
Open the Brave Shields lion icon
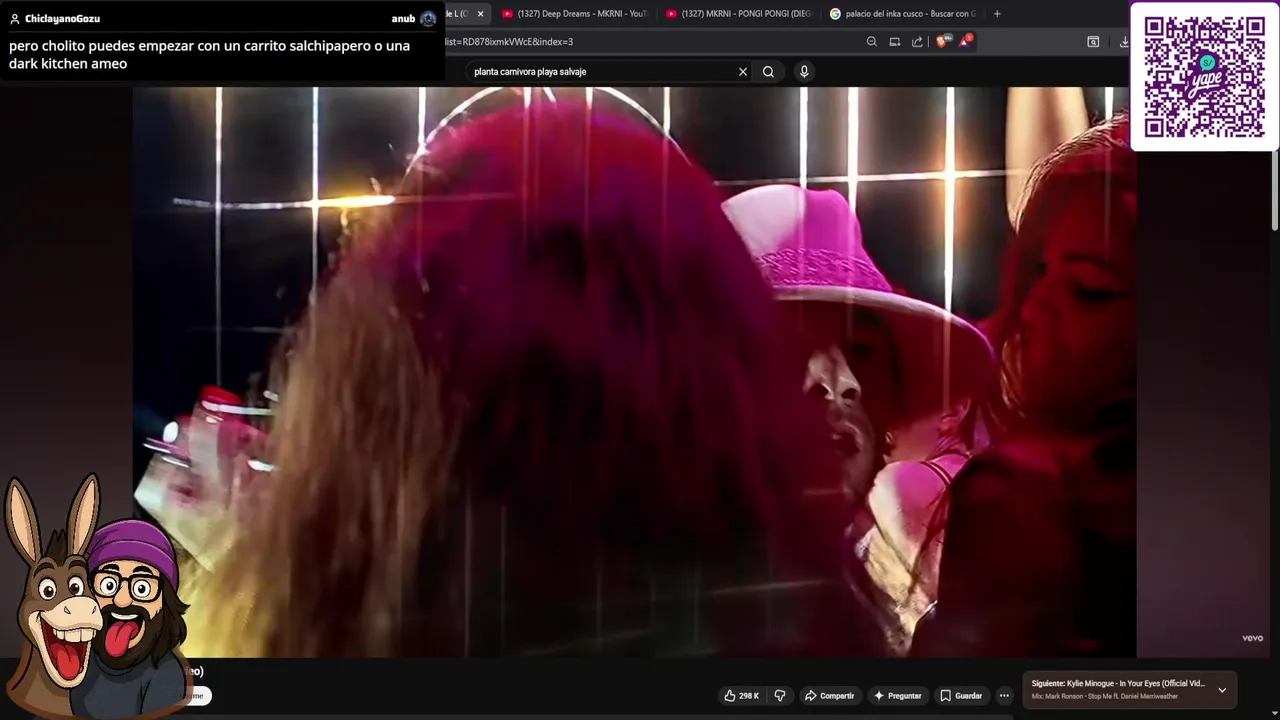point(942,42)
